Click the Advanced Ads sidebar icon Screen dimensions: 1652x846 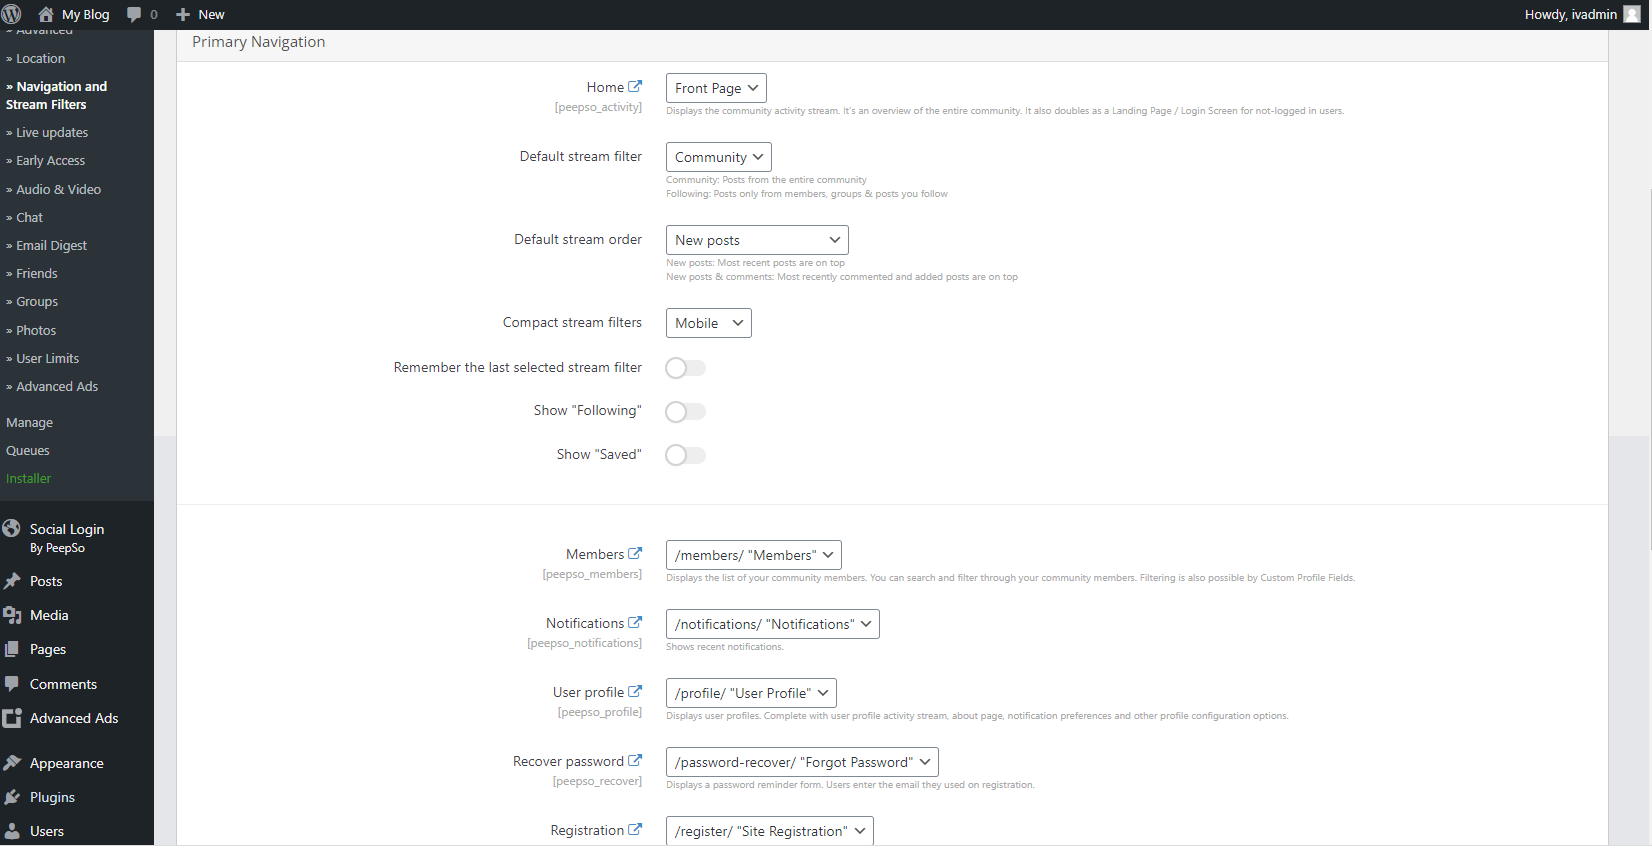(12, 718)
